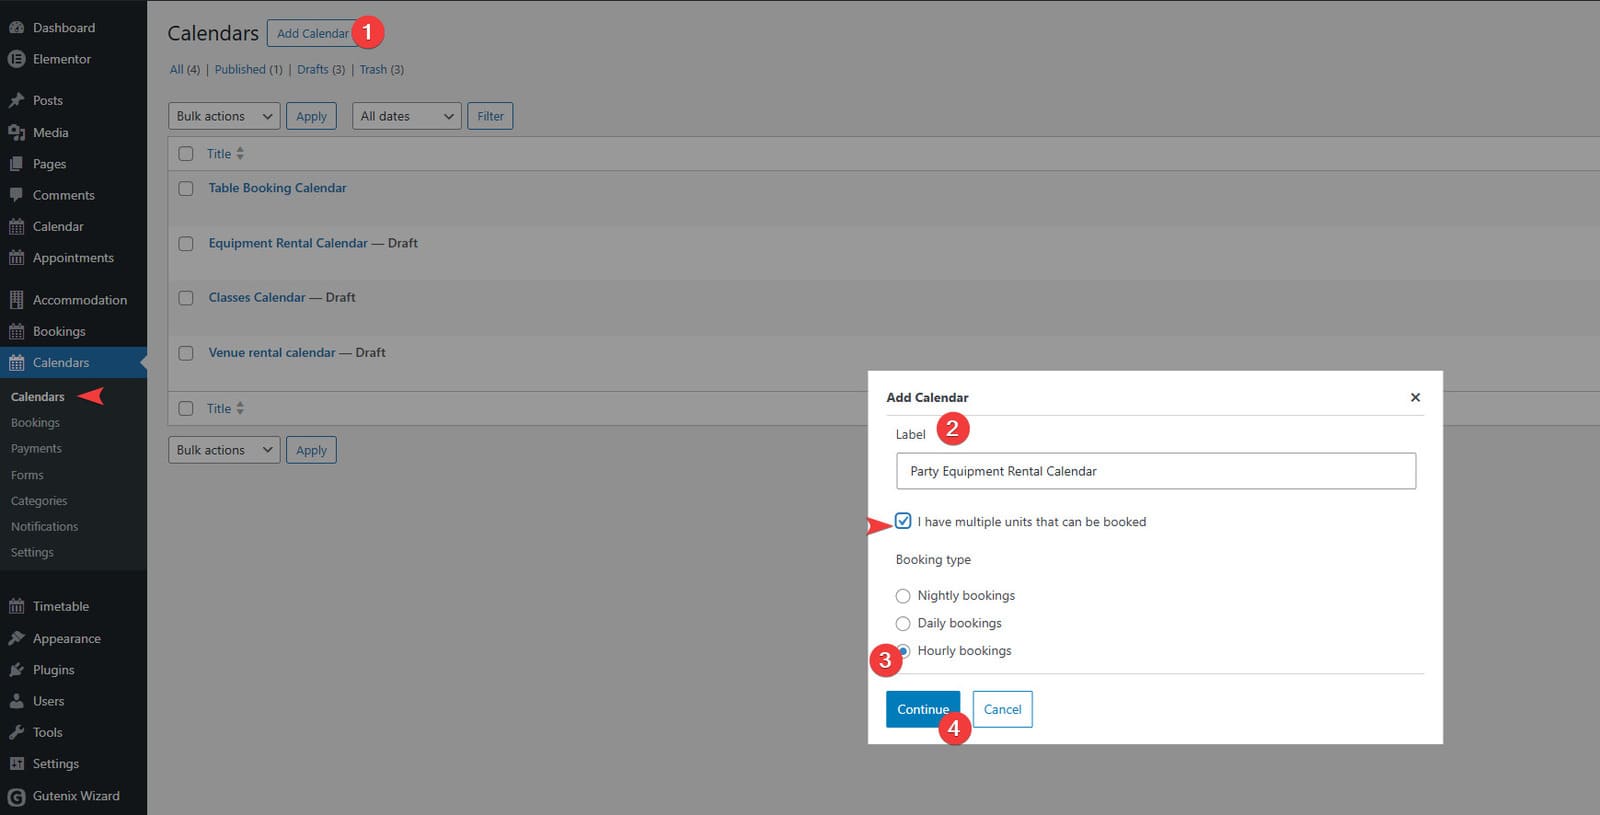Open Categories submenu item
The width and height of the screenshot is (1600, 815).
click(39, 501)
